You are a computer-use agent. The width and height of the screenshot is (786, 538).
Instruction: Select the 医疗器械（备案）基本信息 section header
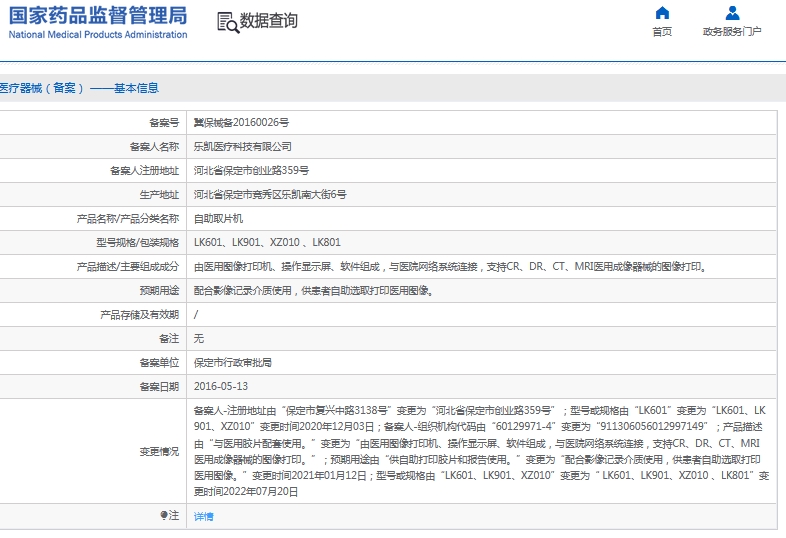coord(79,88)
